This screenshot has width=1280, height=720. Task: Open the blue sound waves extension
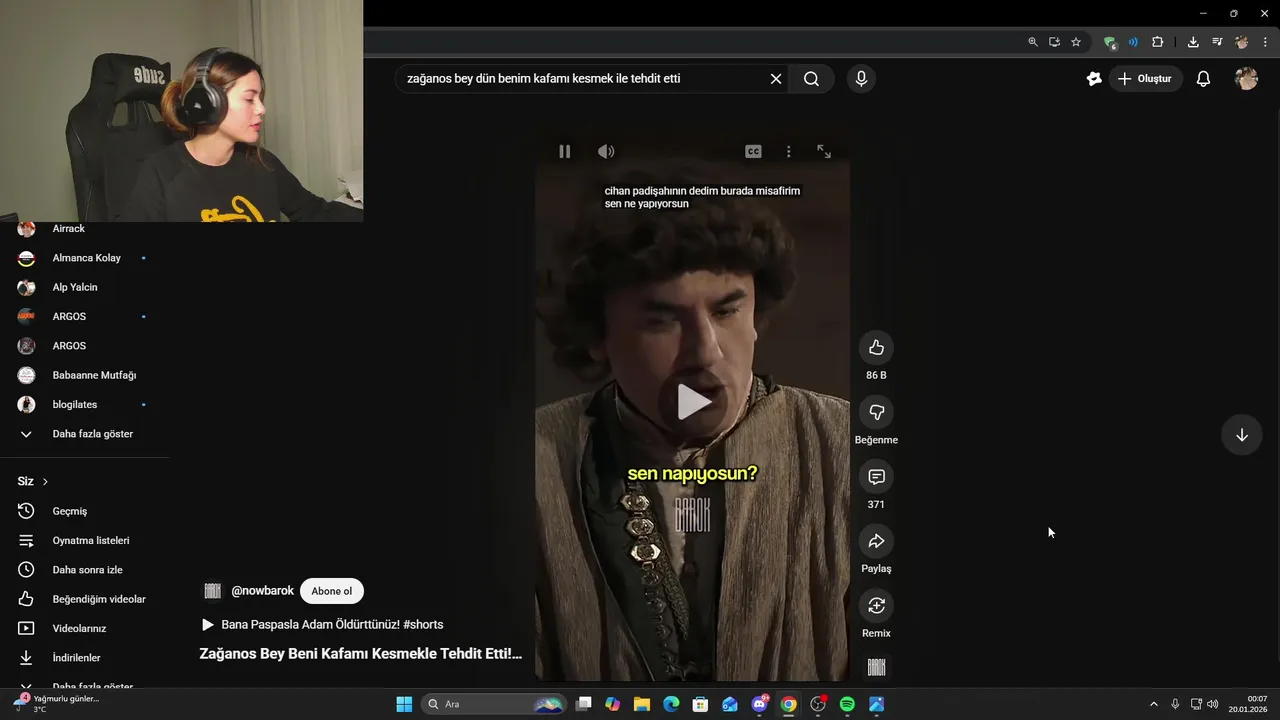coord(1133,42)
